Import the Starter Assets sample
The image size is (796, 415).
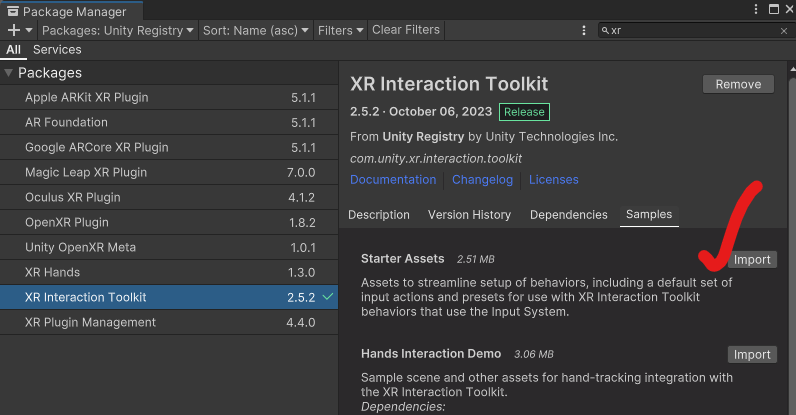click(752, 260)
